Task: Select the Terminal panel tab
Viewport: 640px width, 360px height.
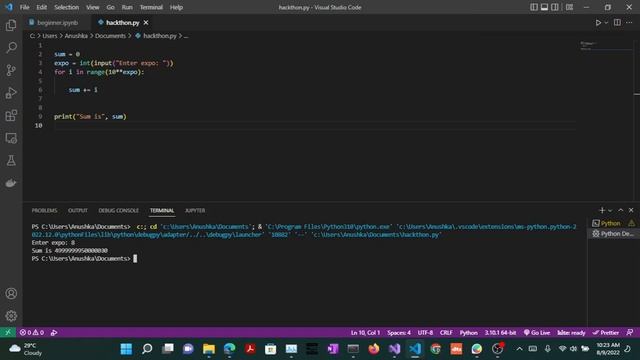Action: [x=162, y=211]
